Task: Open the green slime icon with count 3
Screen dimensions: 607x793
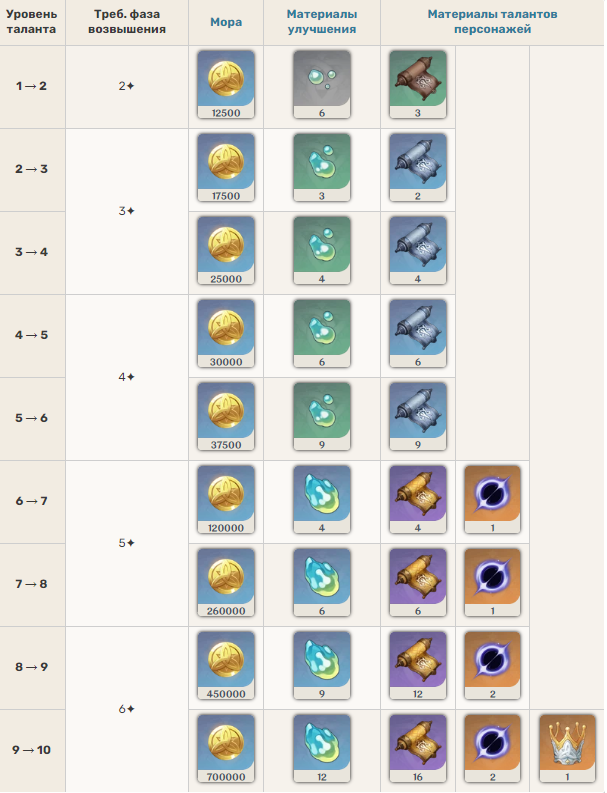Action: click(x=322, y=167)
